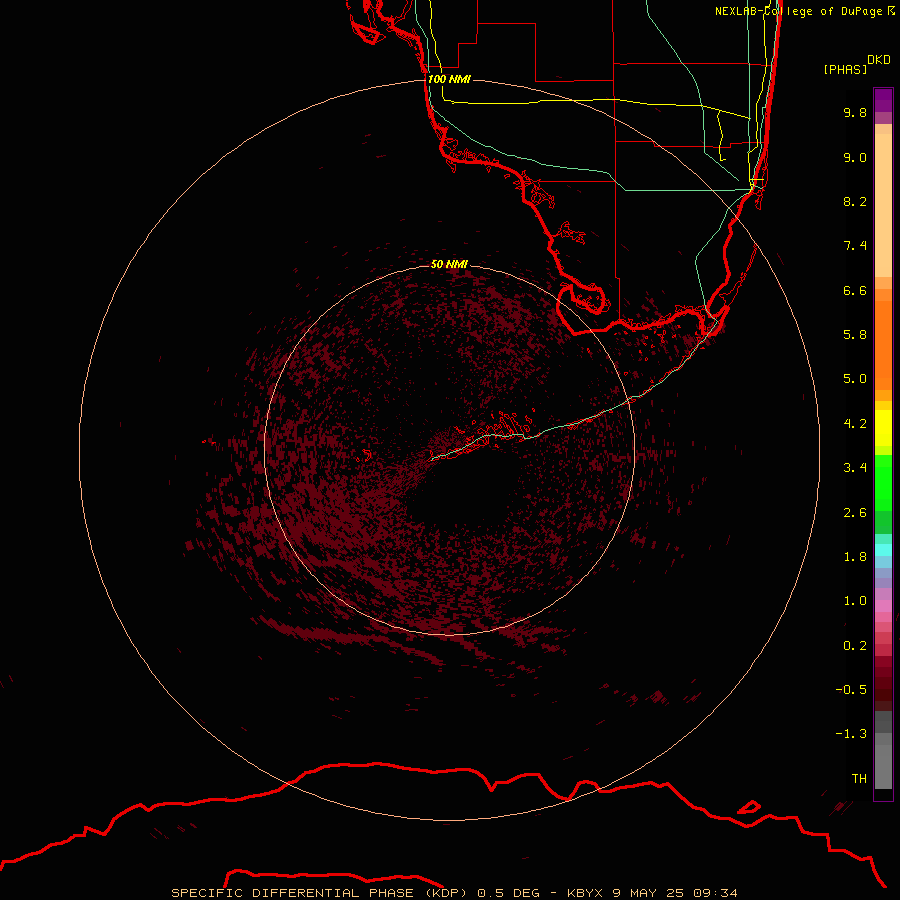Pick the yellow segment of color bar
This screenshot has width=900, height=900.
tap(883, 428)
